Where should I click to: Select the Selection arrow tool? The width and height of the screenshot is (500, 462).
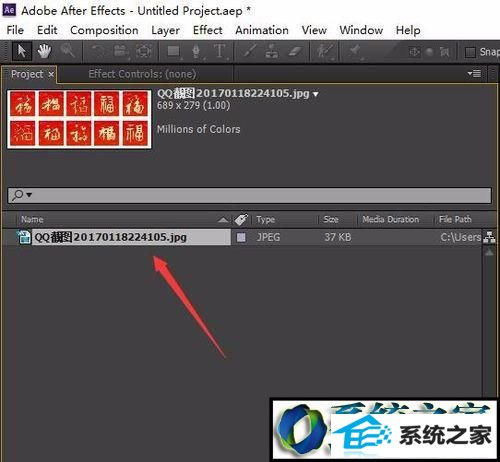(22, 52)
